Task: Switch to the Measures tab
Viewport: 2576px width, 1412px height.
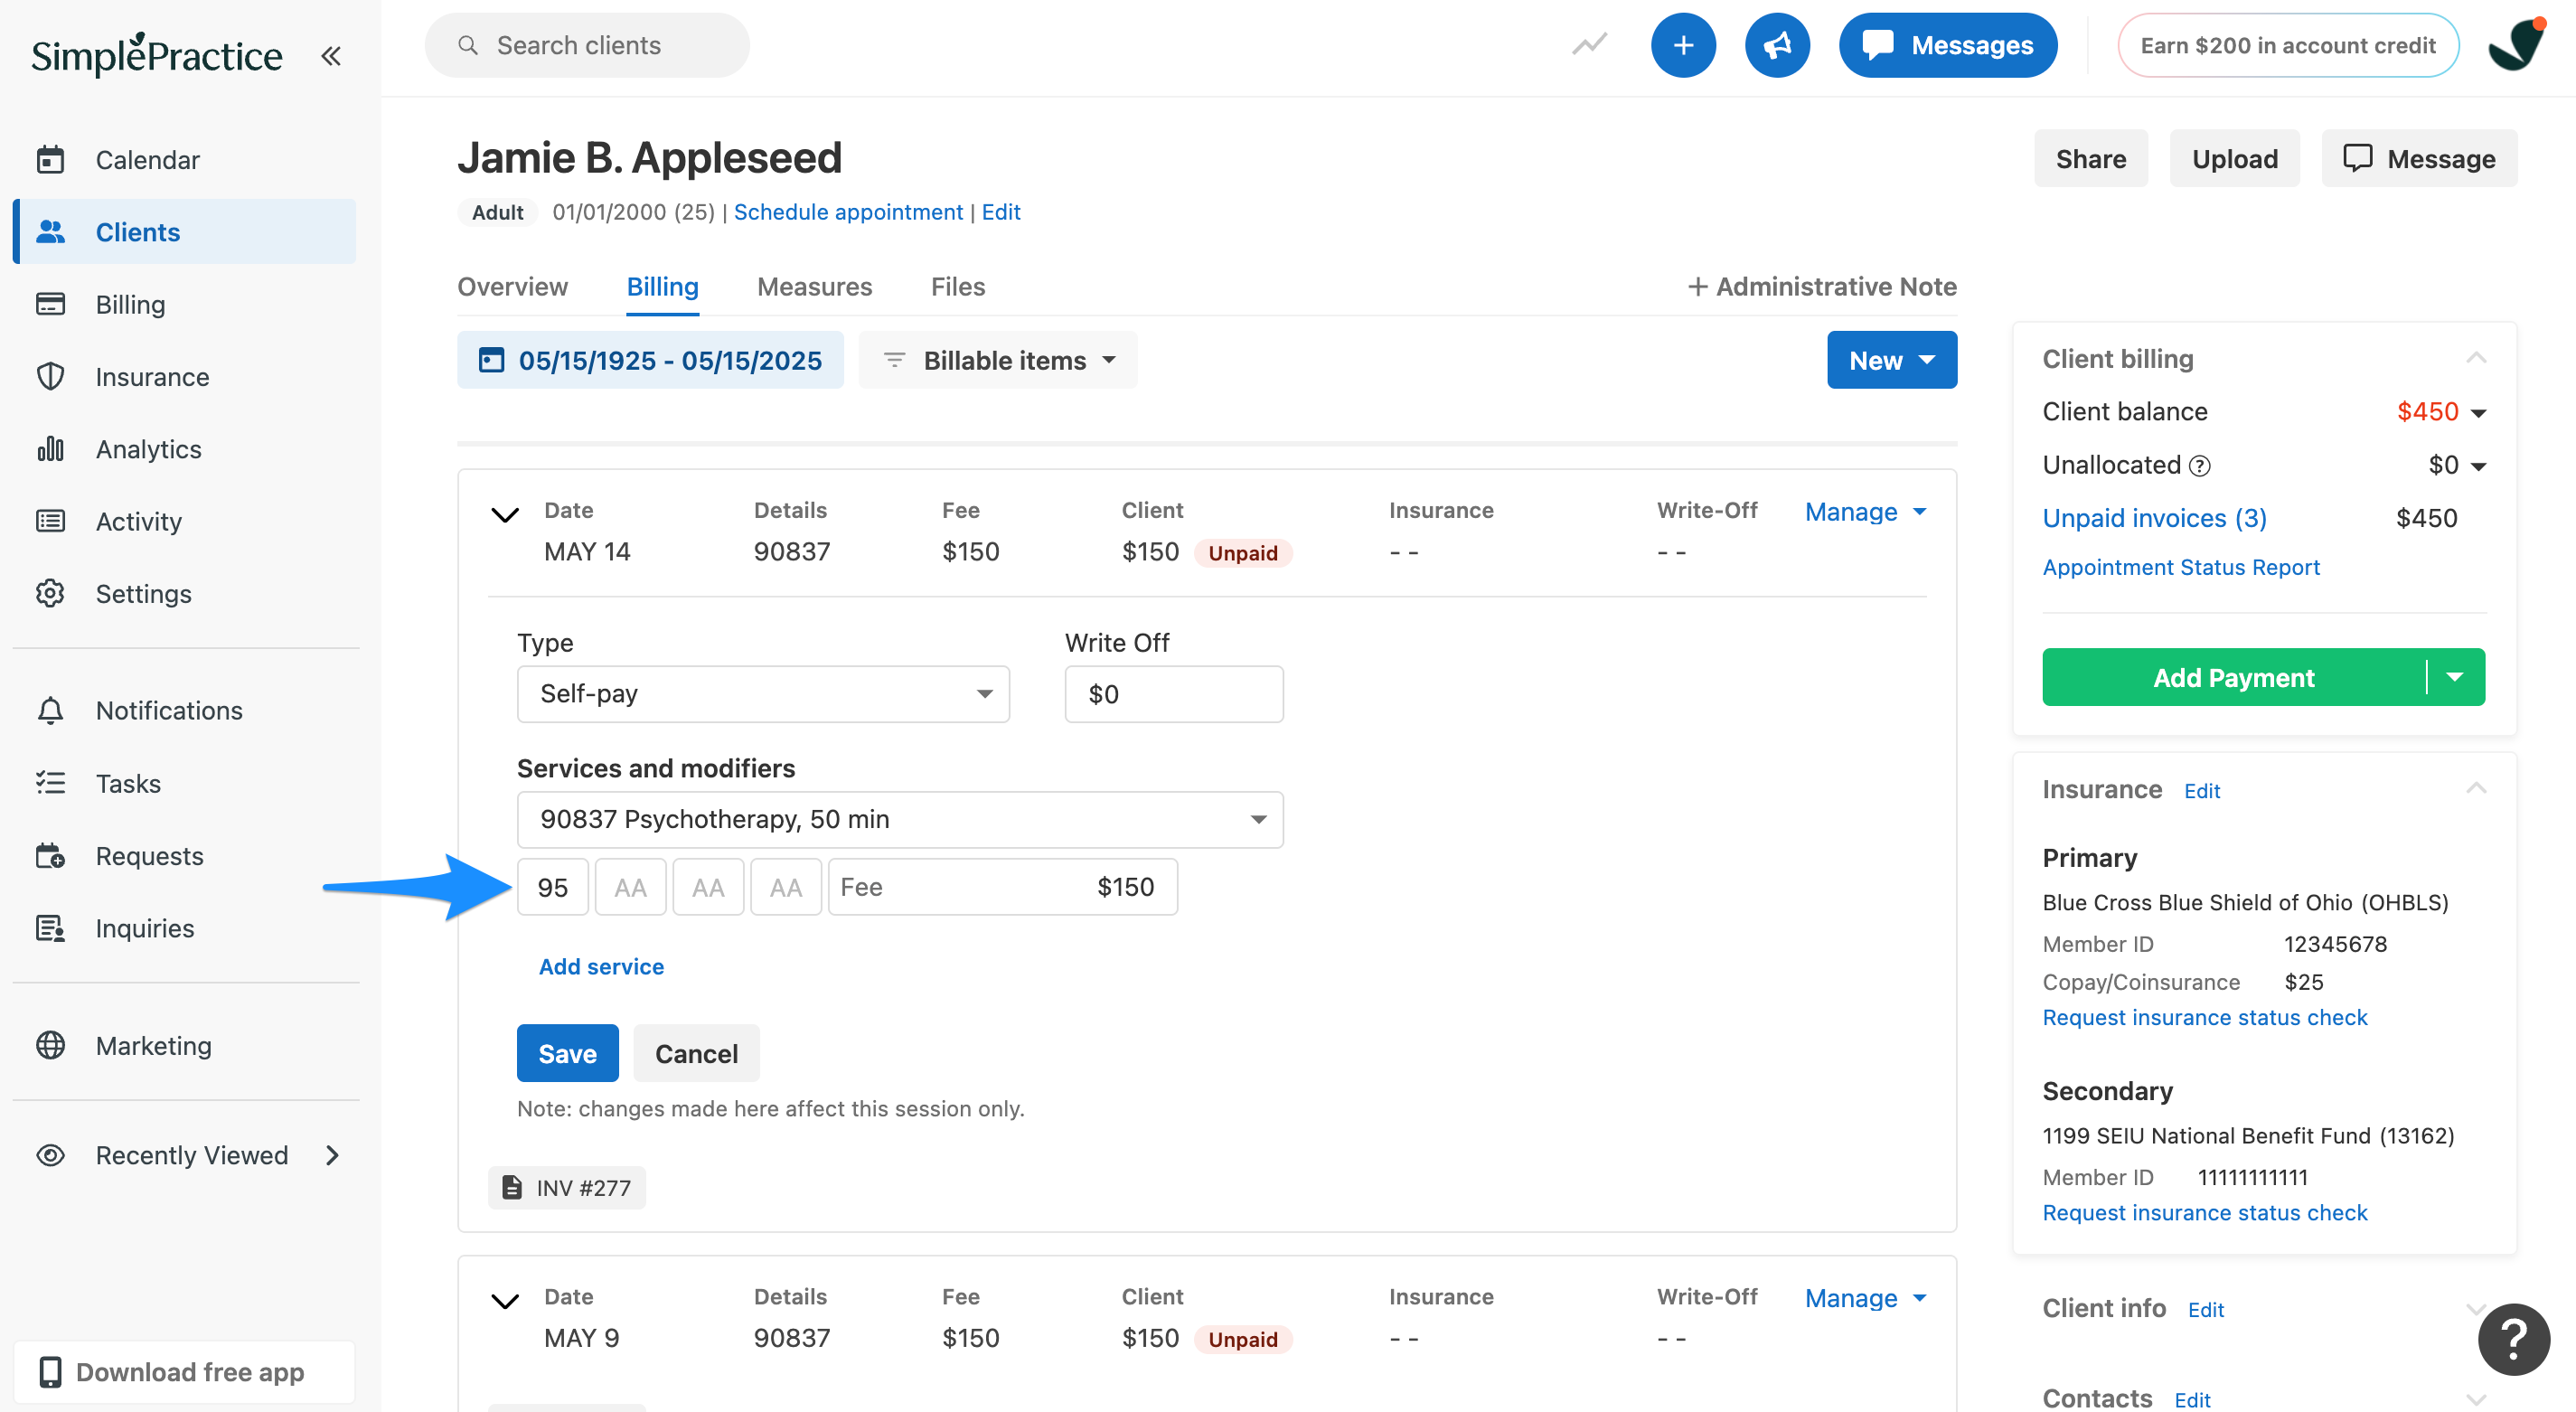Action: click(x=814, y=287)
